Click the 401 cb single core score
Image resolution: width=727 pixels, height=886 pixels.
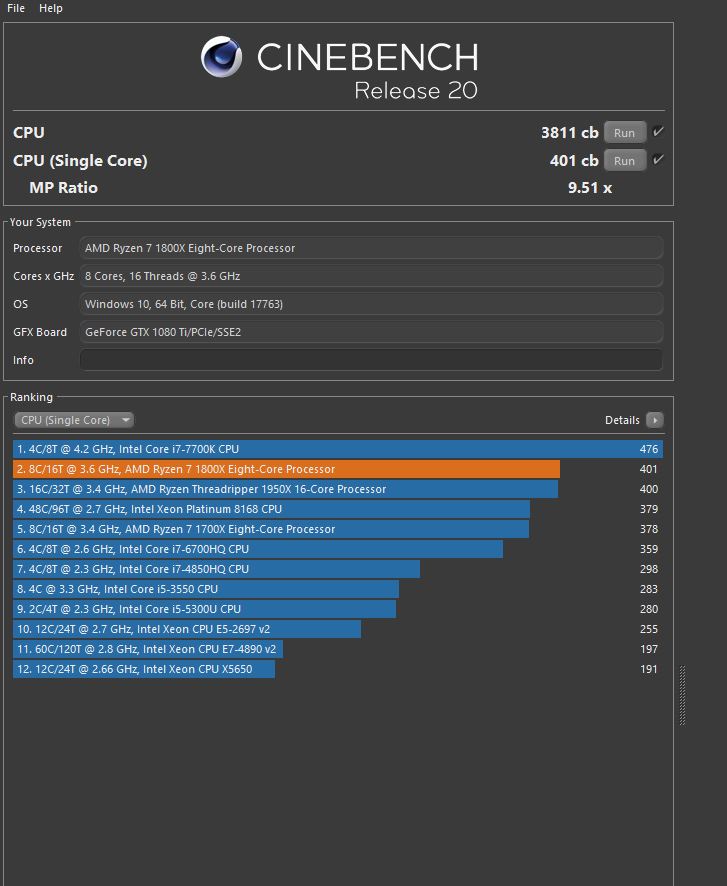click(574, 160)
